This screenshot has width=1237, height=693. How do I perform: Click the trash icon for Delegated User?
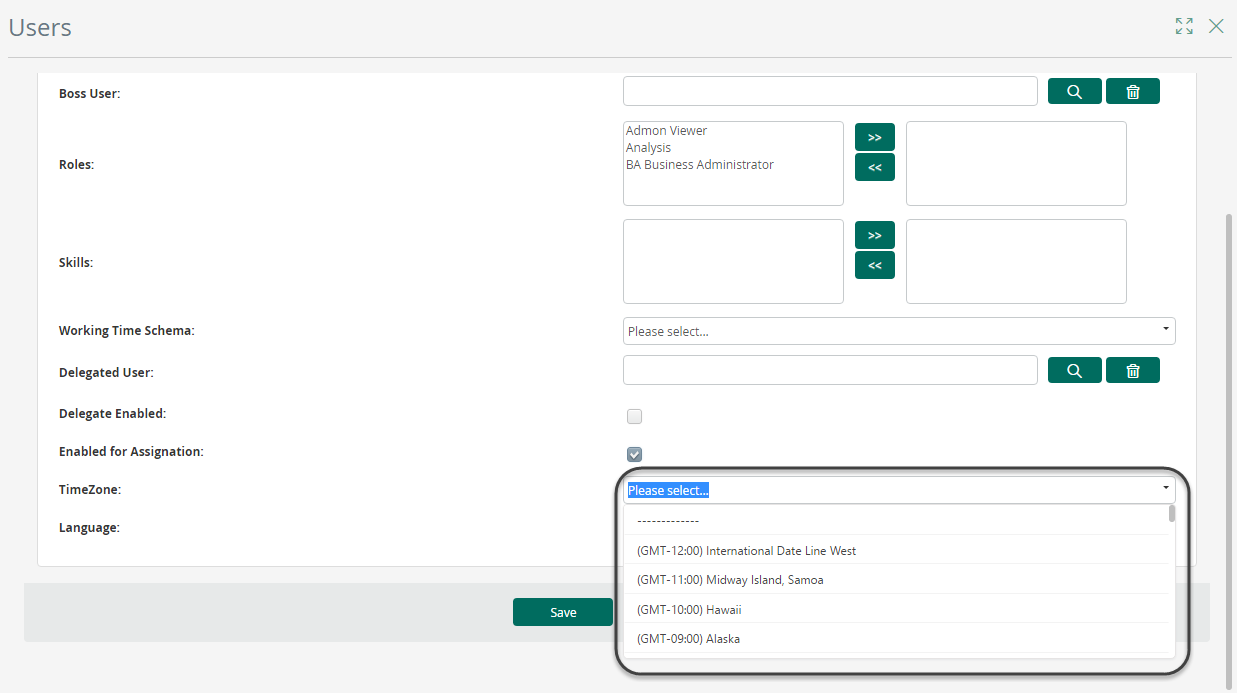[1132, 371]
